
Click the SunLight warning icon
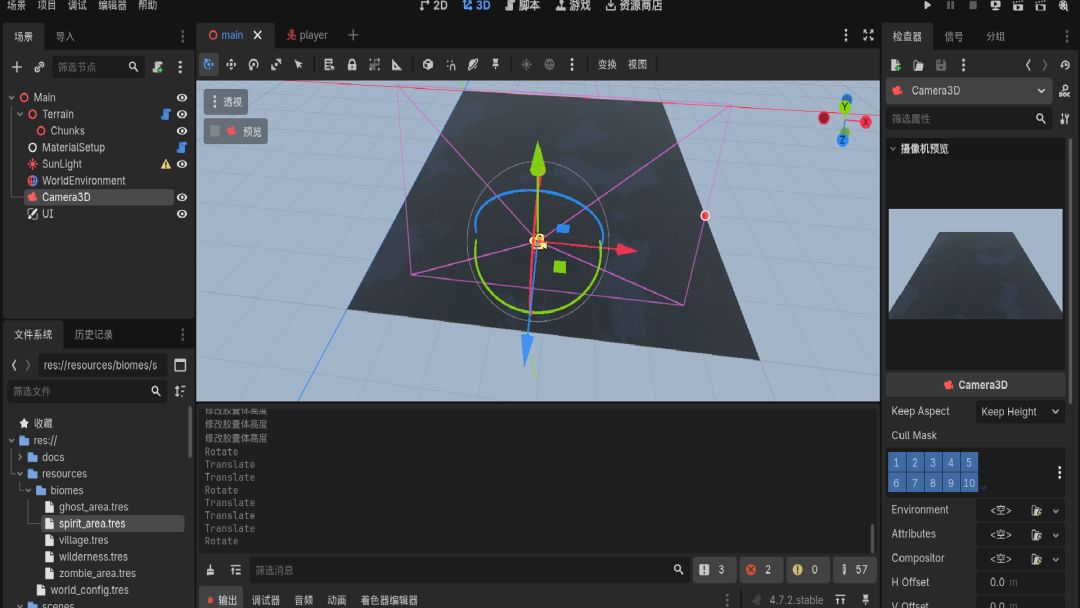tap(165, 164)
